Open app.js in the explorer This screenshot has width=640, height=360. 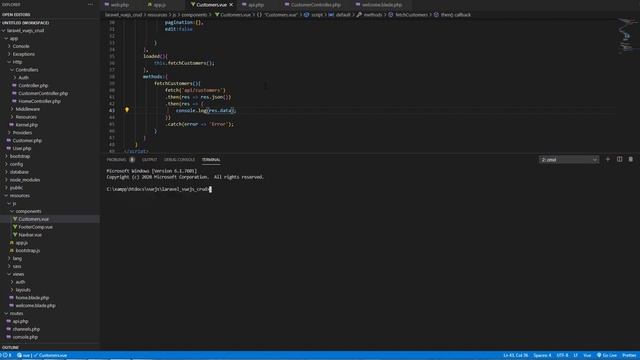[x=22, y=243]
